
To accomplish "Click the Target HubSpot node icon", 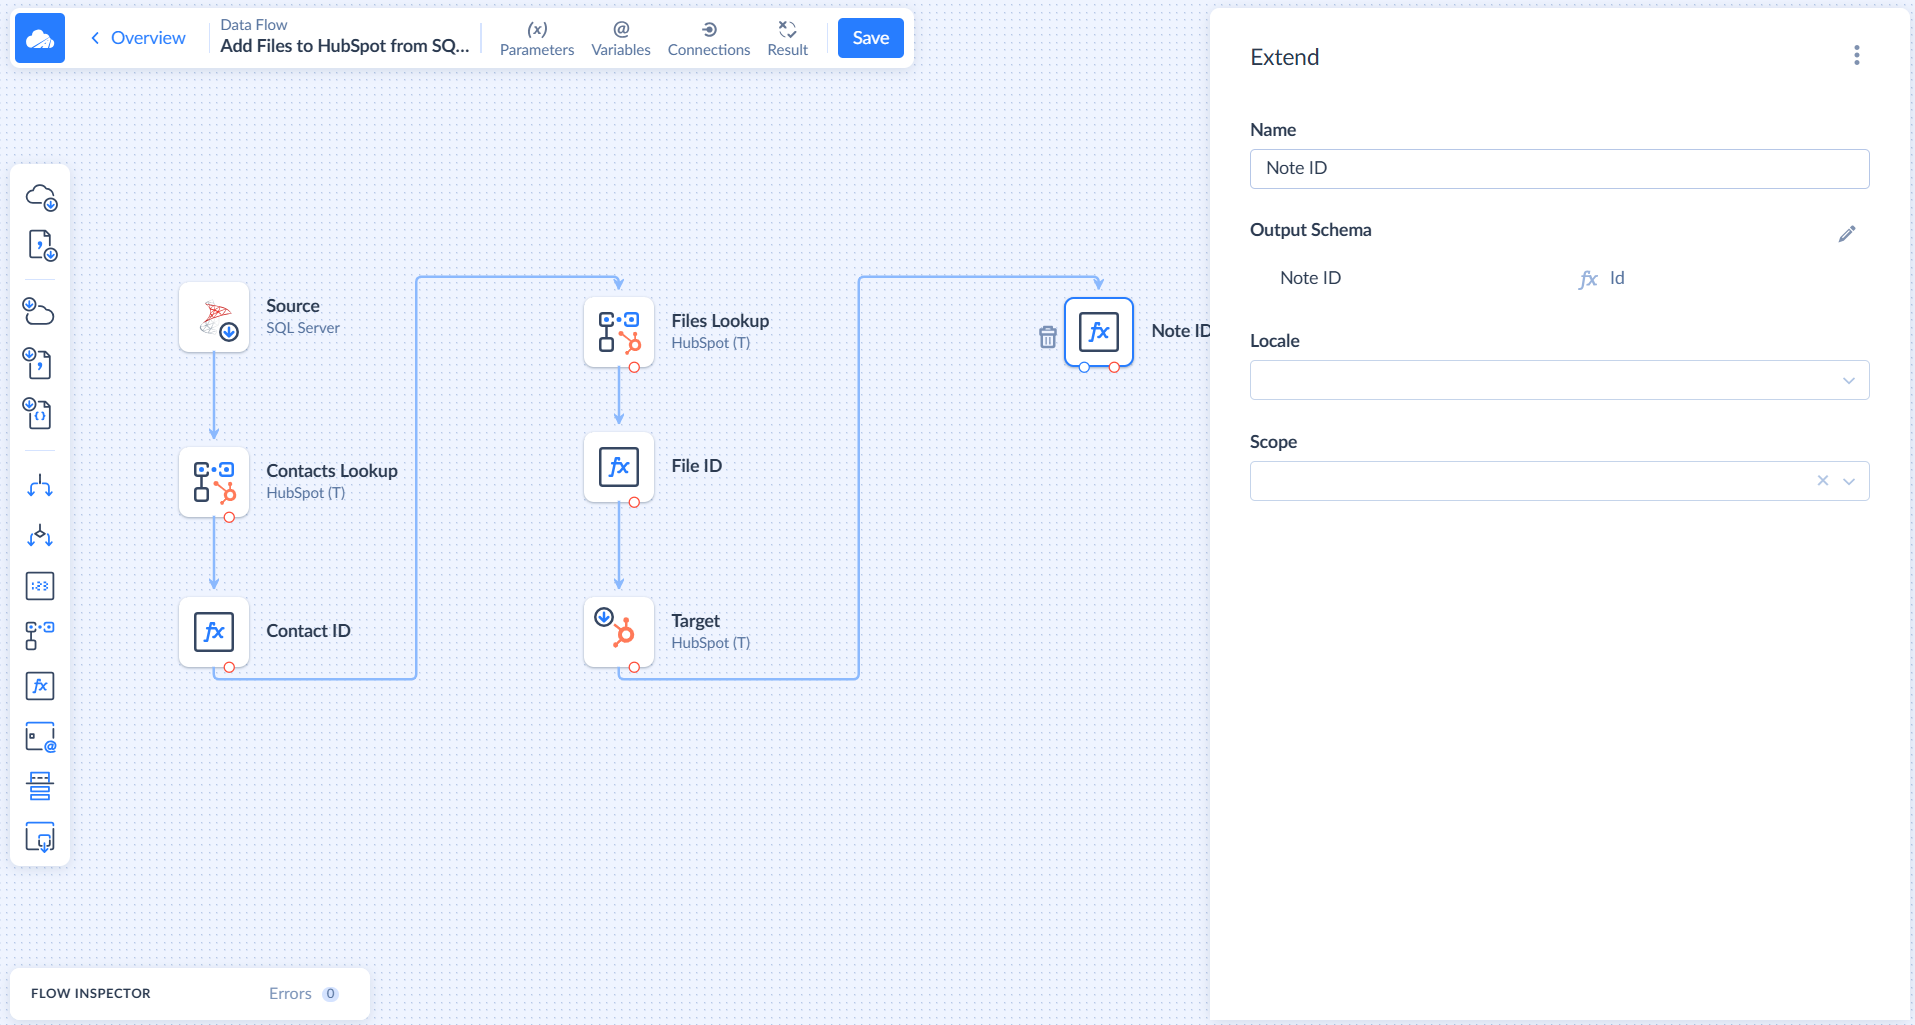I will (619, 632).
